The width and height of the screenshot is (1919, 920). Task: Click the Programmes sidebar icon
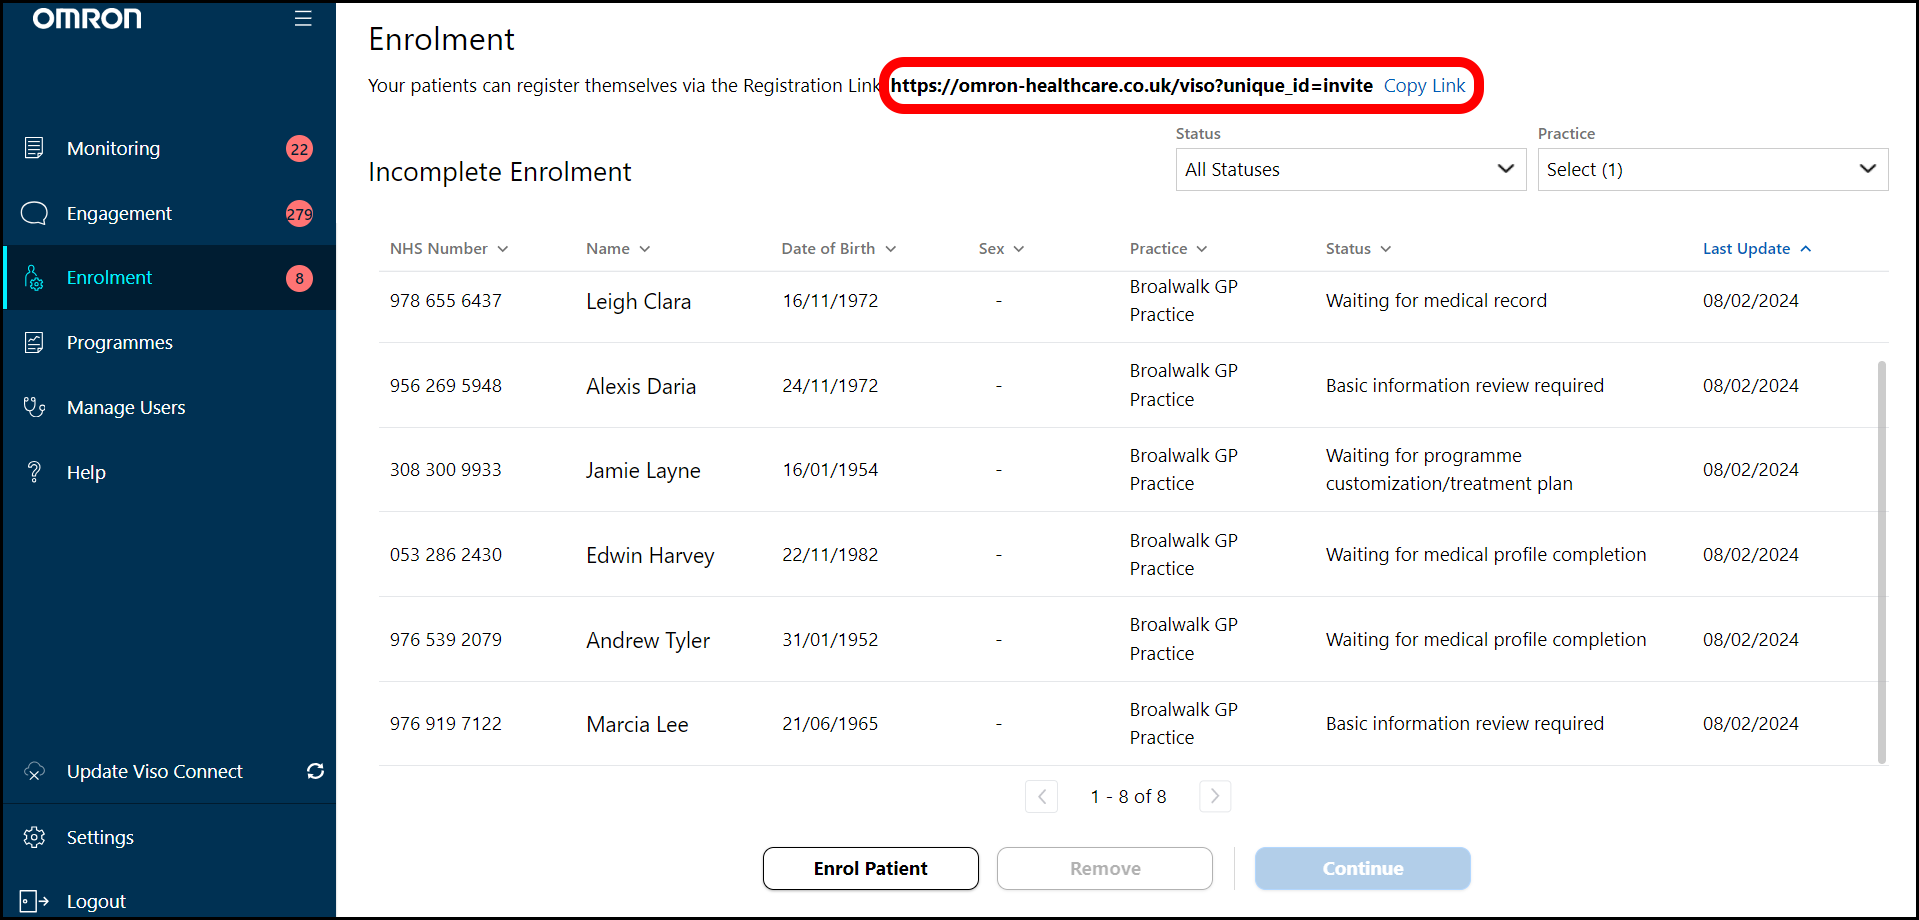(x=34, y=343)
